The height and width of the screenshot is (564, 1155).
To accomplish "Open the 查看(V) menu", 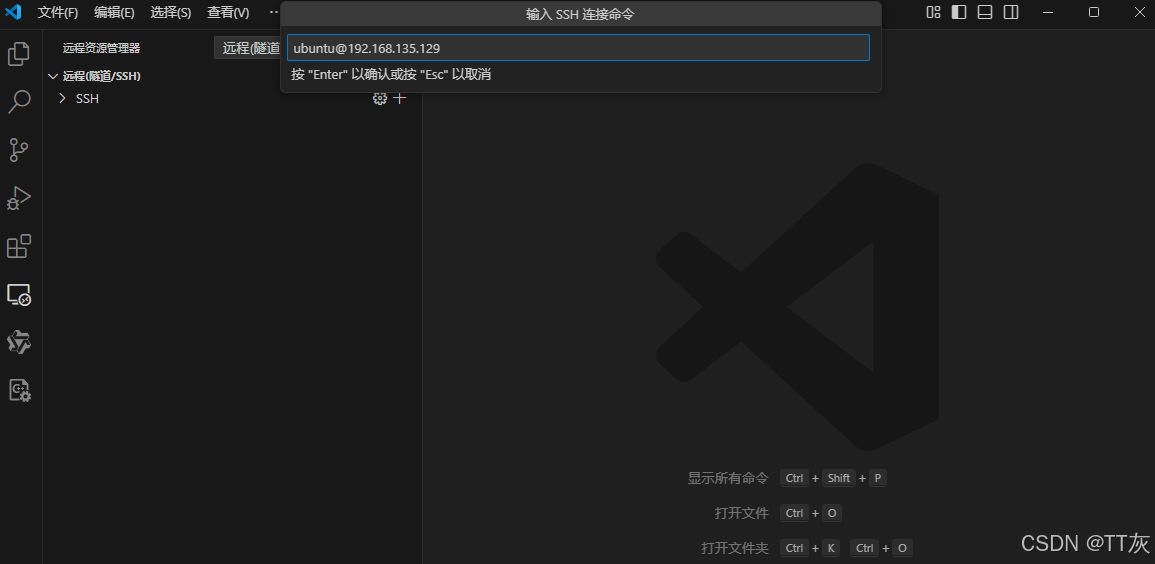I will (228, 13).
